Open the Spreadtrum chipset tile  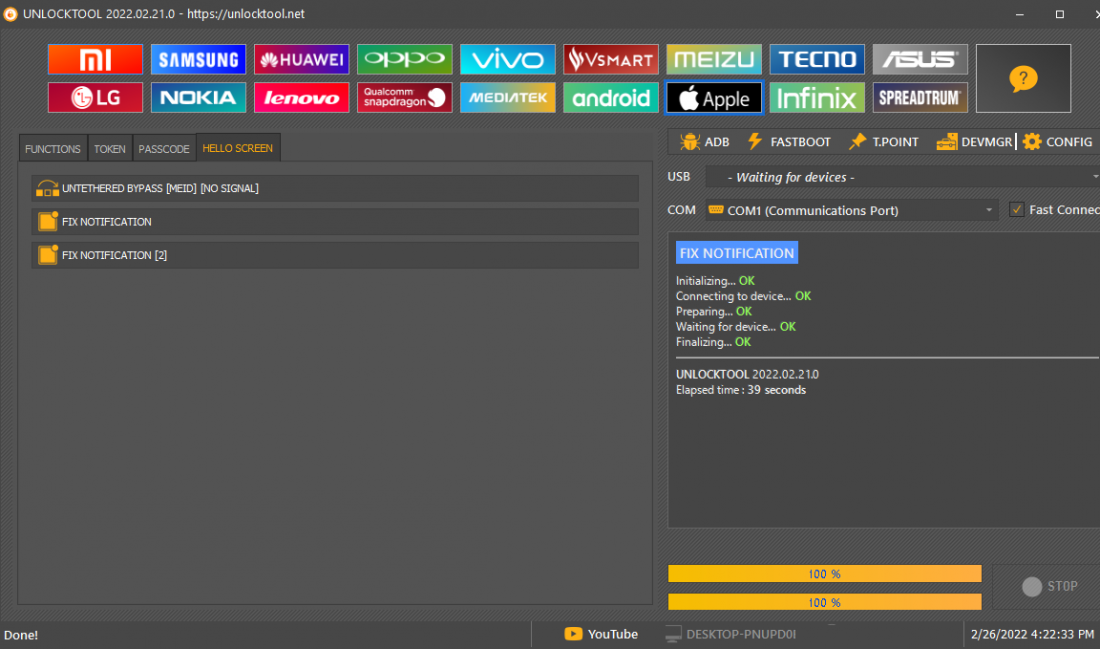coord(920,98)
